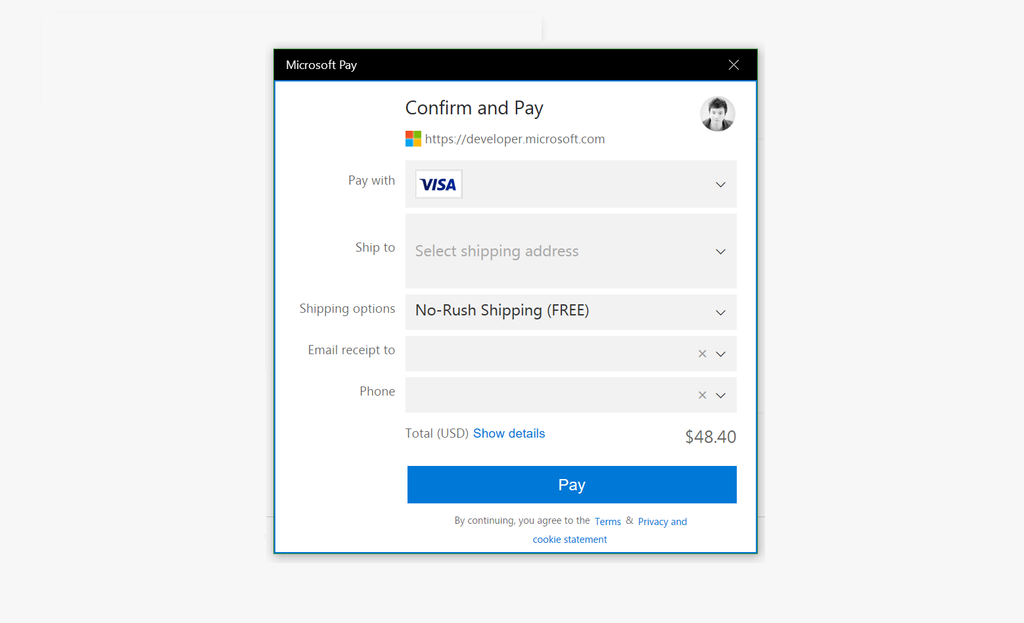Open the Pay with payment method dropdown

coord(570,184)
